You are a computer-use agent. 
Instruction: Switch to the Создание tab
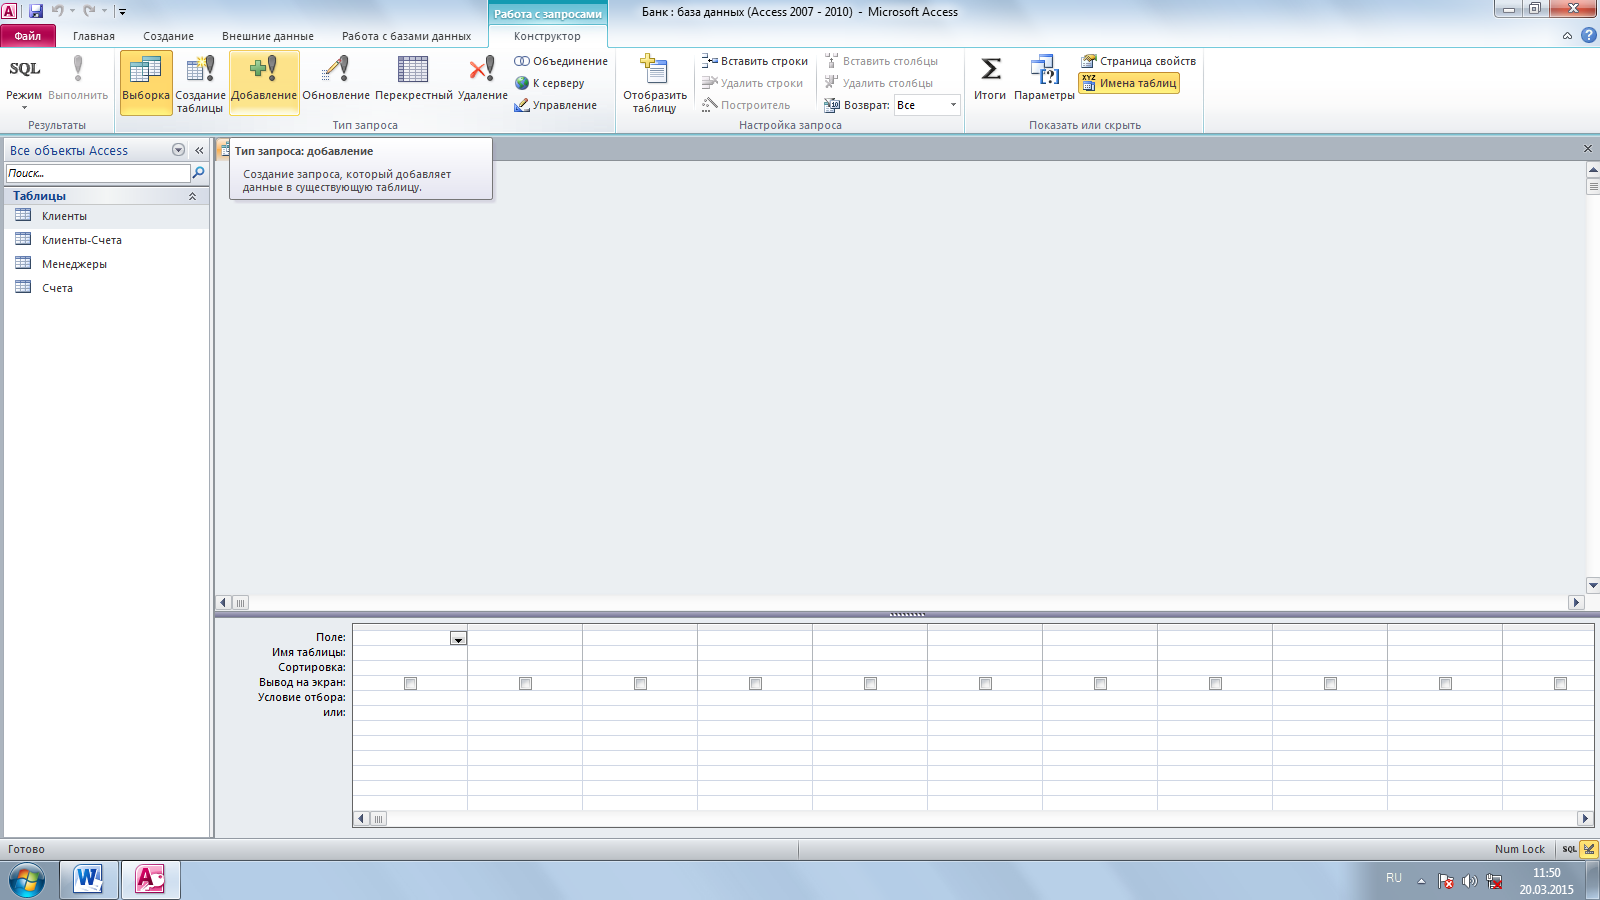pos(168,36)
